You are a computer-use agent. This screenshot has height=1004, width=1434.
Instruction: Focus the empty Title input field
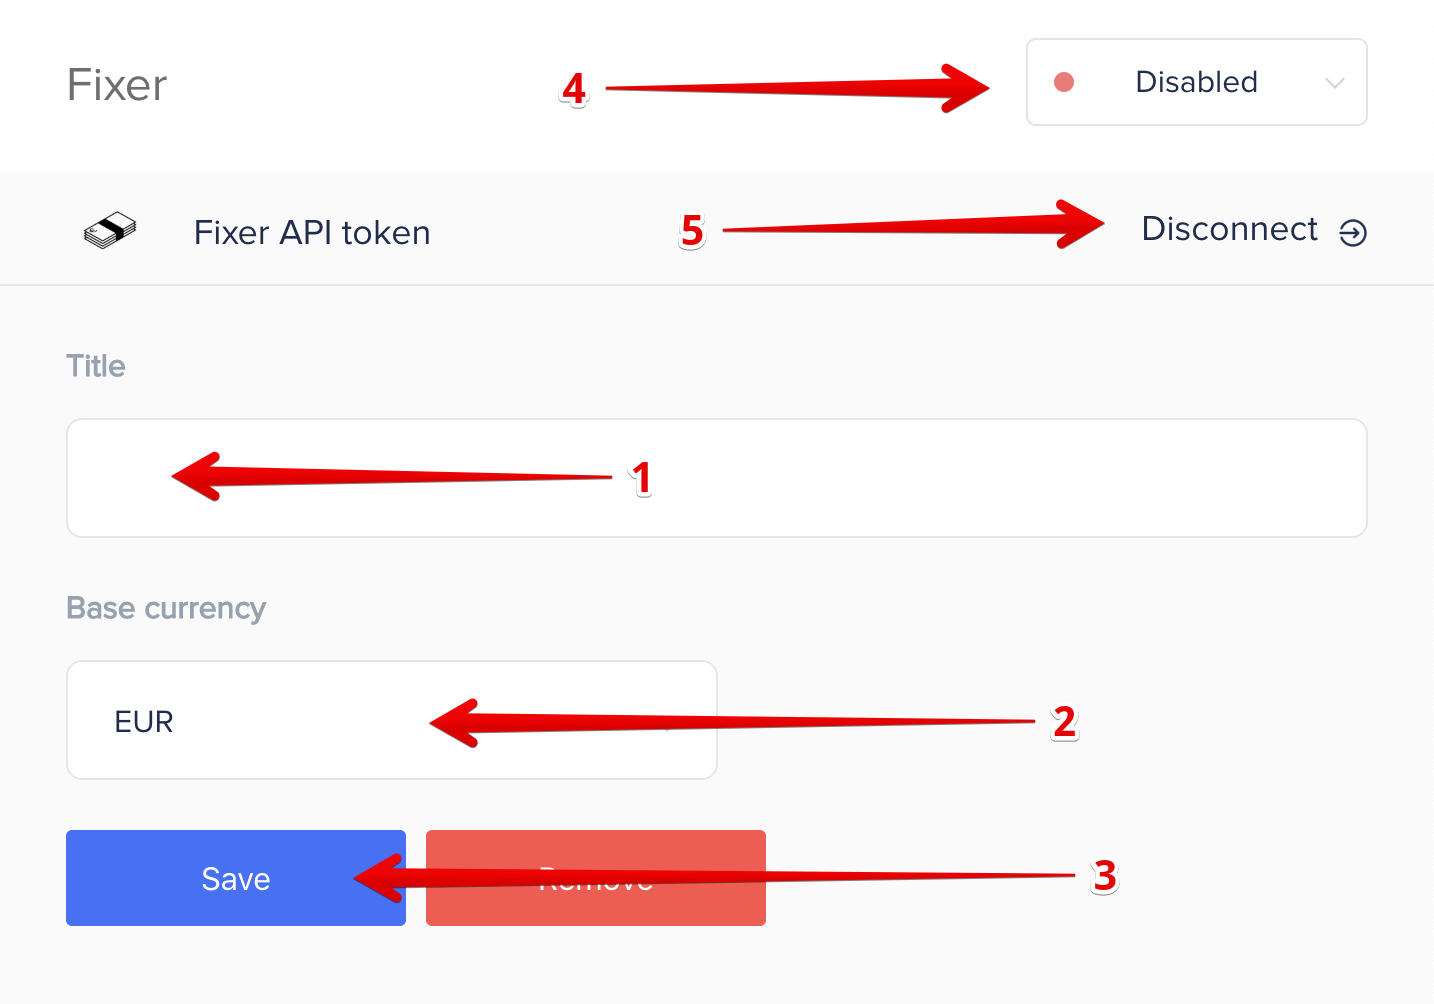717,478
